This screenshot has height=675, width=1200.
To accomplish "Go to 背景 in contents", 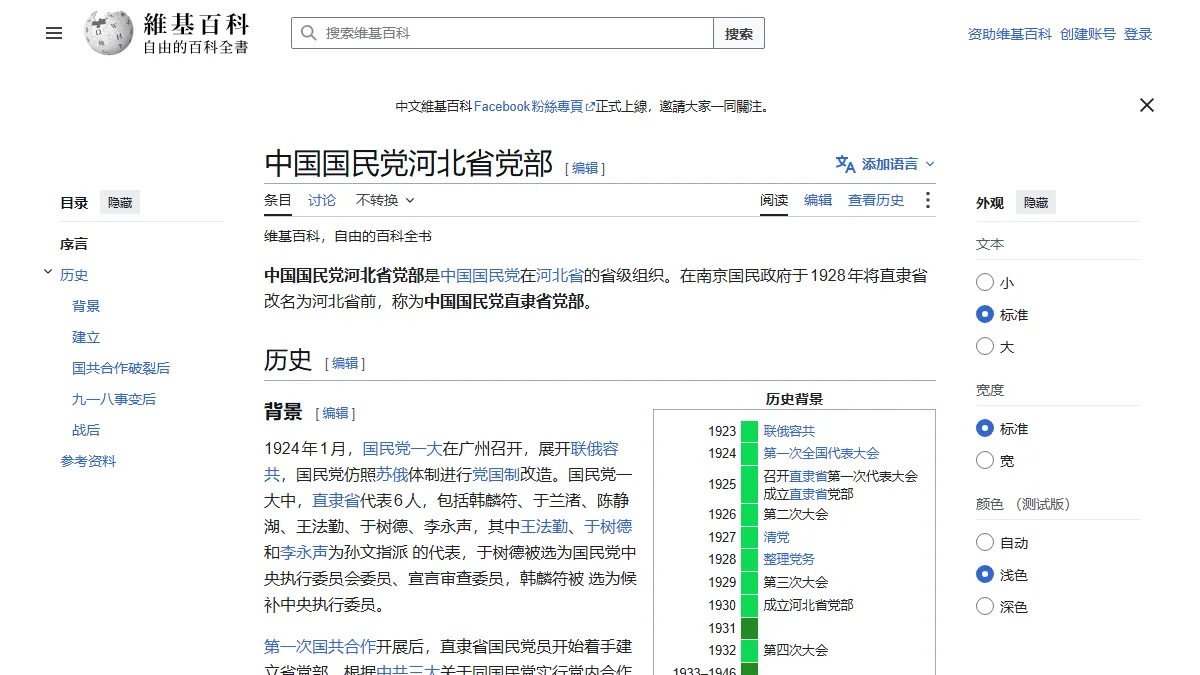I will [86, 306].
